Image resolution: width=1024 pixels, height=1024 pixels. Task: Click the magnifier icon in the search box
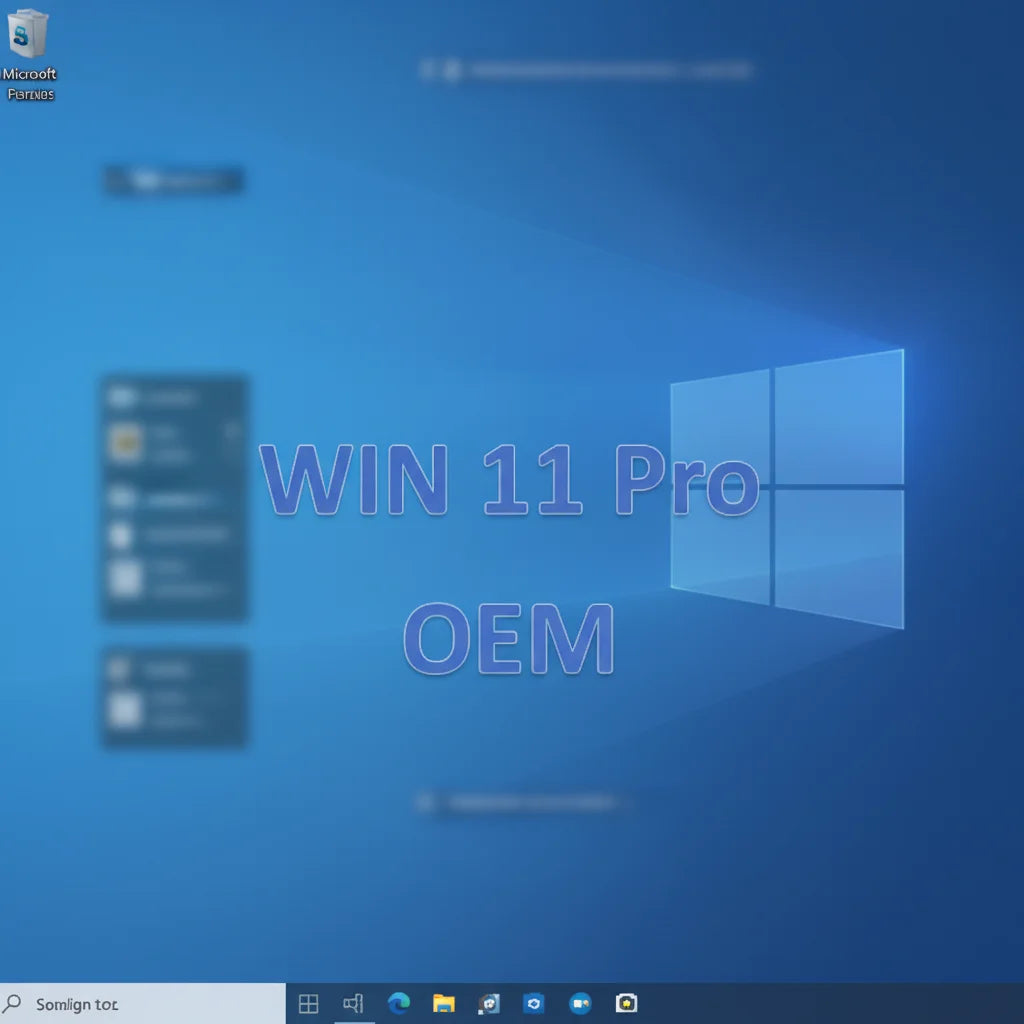[x=12, y=1002]
